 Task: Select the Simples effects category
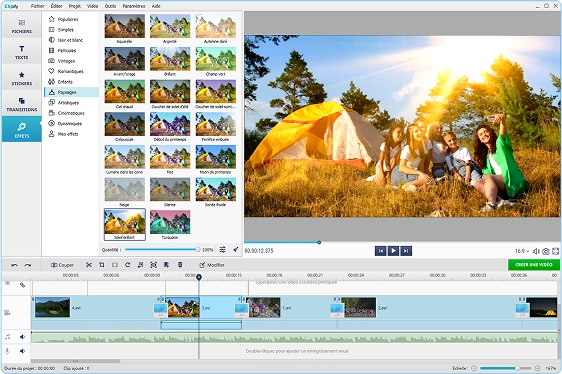71,30
